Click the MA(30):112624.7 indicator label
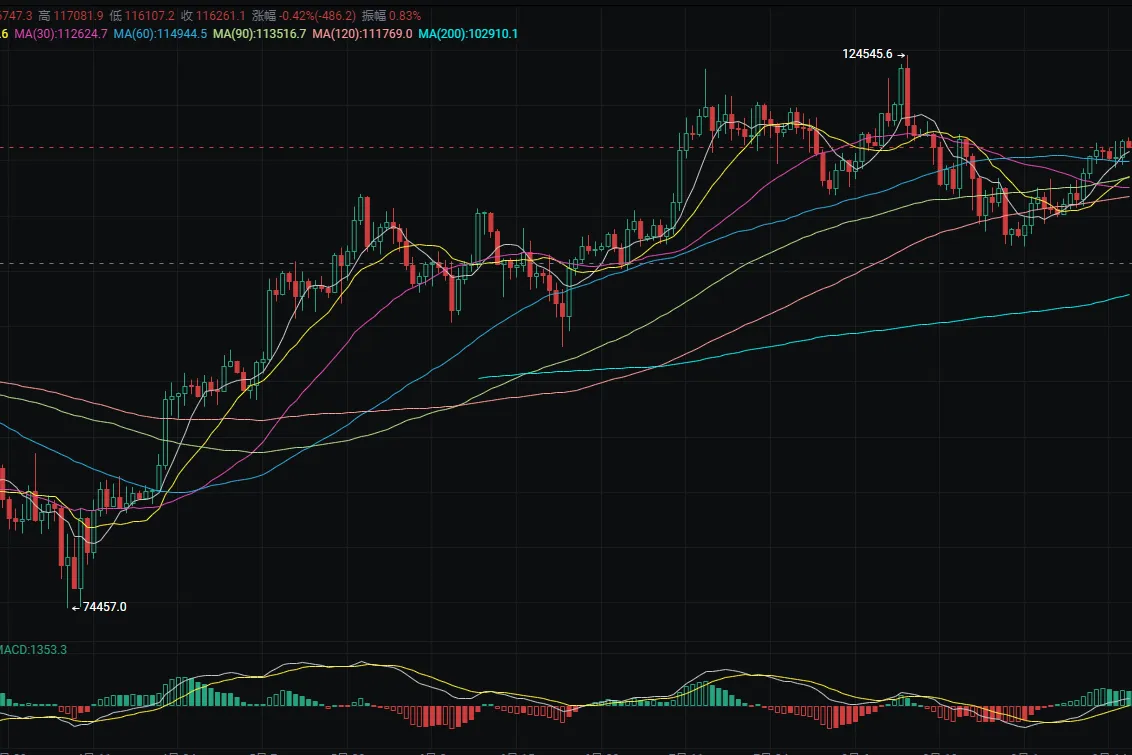The image size is (1132, 755). click(x=61, y=34)
